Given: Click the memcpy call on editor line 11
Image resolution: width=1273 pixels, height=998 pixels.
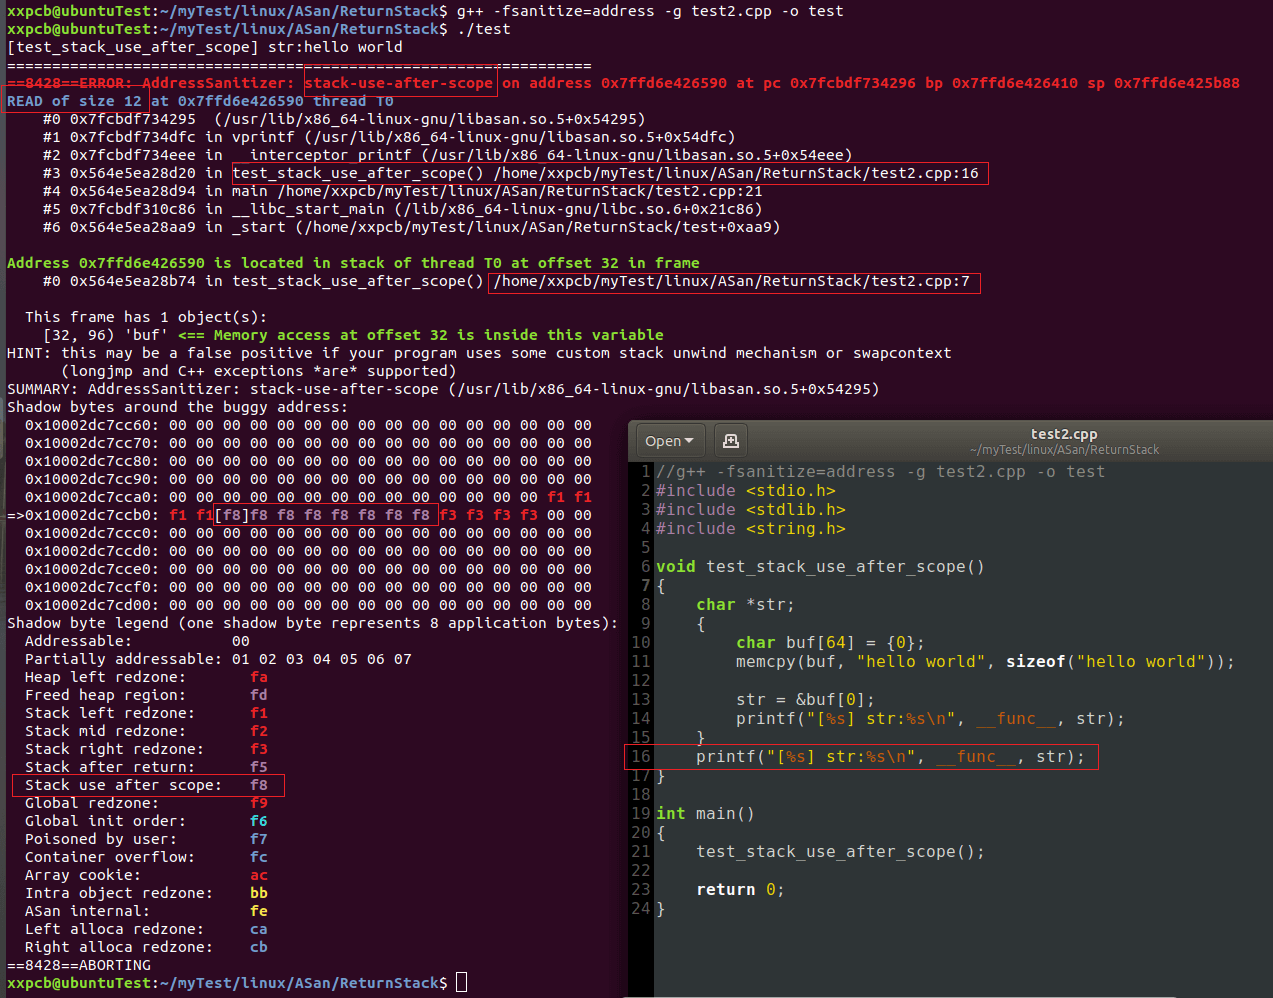Looking at the screenshot, I should [x=985, y=661].
